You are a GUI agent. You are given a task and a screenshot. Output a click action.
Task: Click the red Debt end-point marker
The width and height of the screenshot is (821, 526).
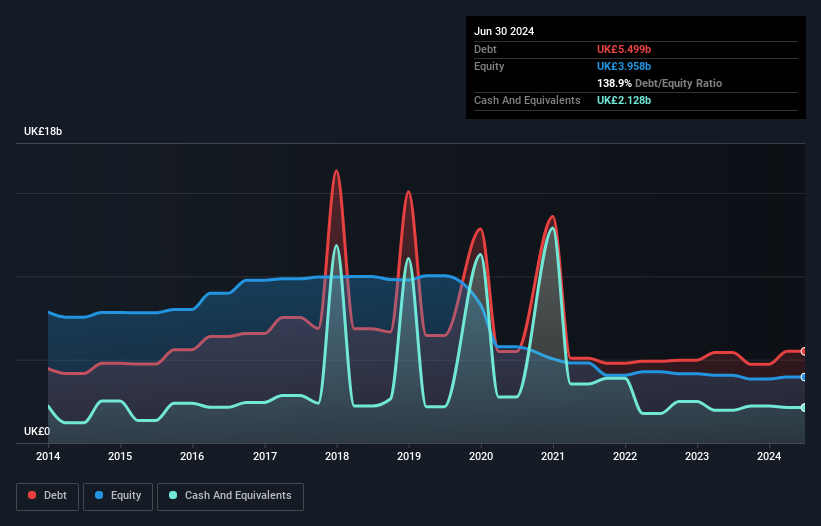coord(804,351)
